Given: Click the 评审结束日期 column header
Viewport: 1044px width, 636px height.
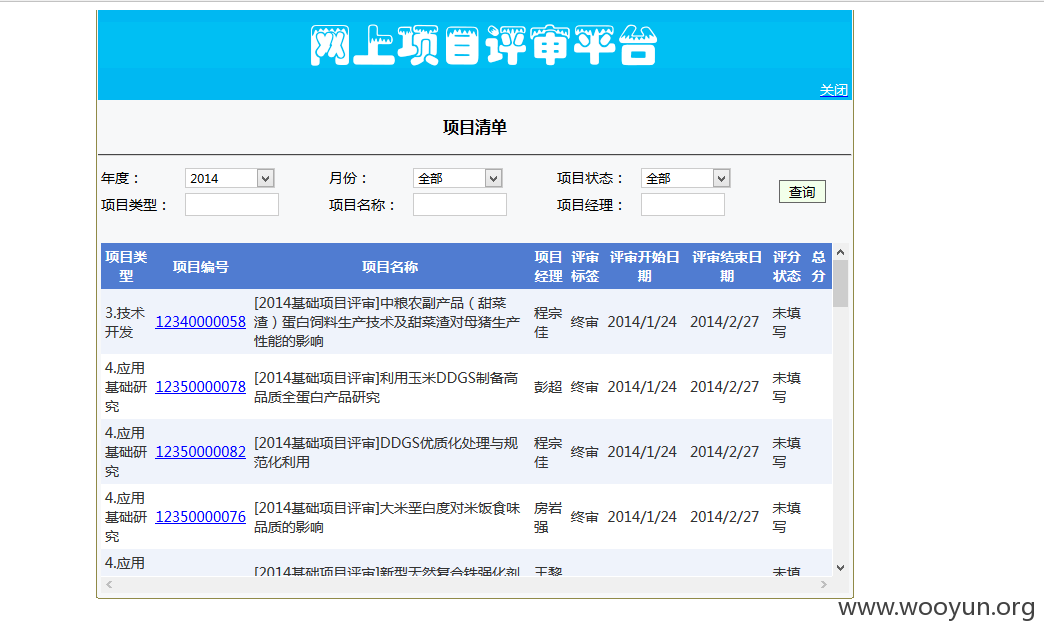Looking at the screenshot, I should point(726,266).
